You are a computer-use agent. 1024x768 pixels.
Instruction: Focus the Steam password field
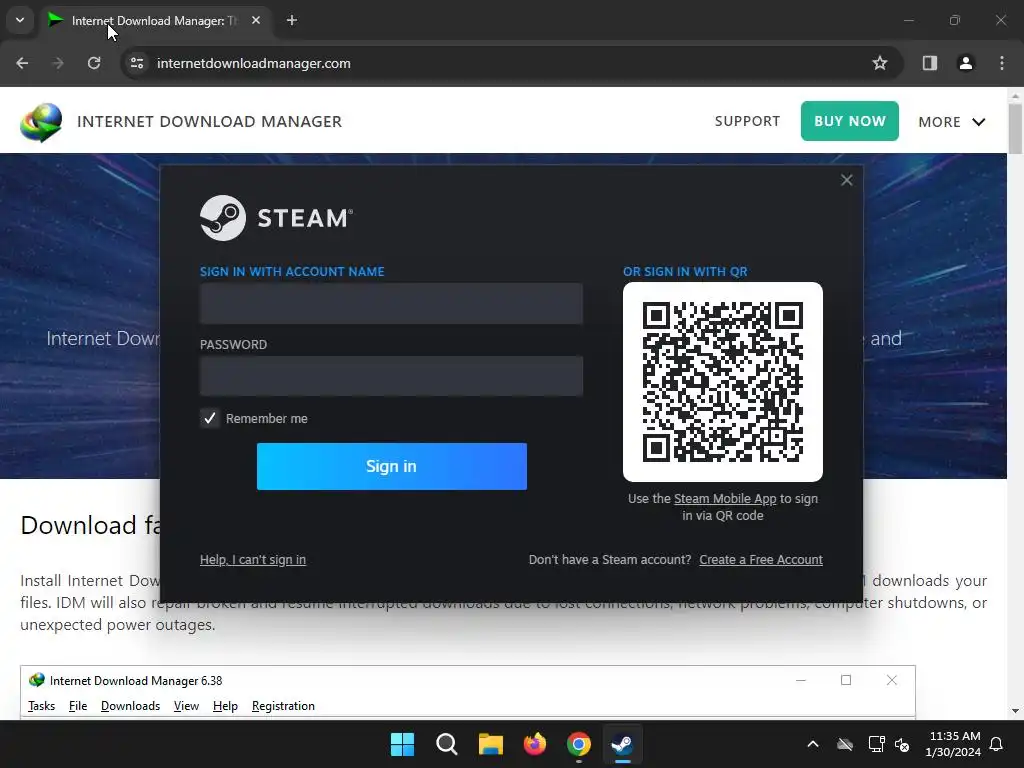(391, 376)
